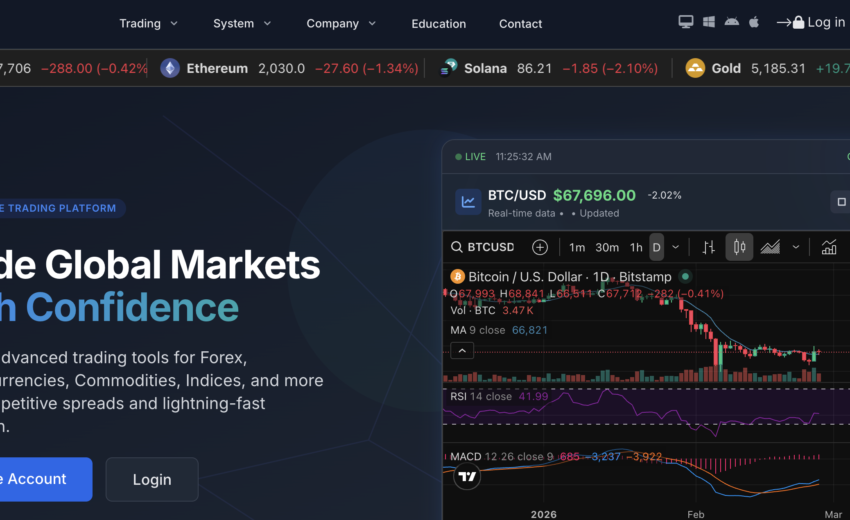Click the Ethereum ticker name

[217, 68]
